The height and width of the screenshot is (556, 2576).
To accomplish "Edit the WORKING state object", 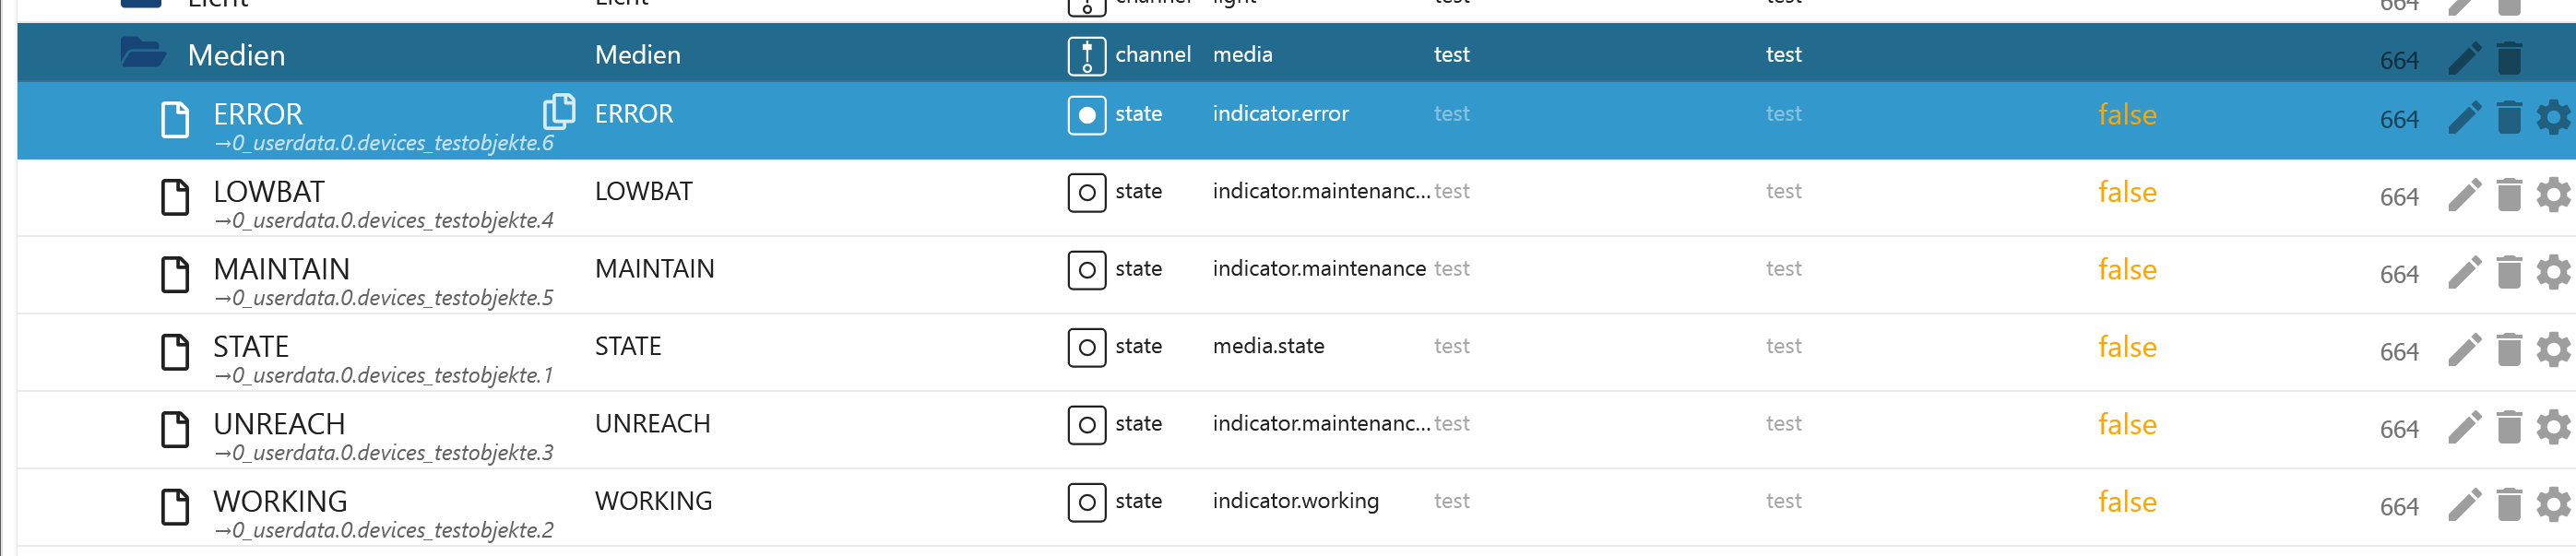I will point(2464,505).
